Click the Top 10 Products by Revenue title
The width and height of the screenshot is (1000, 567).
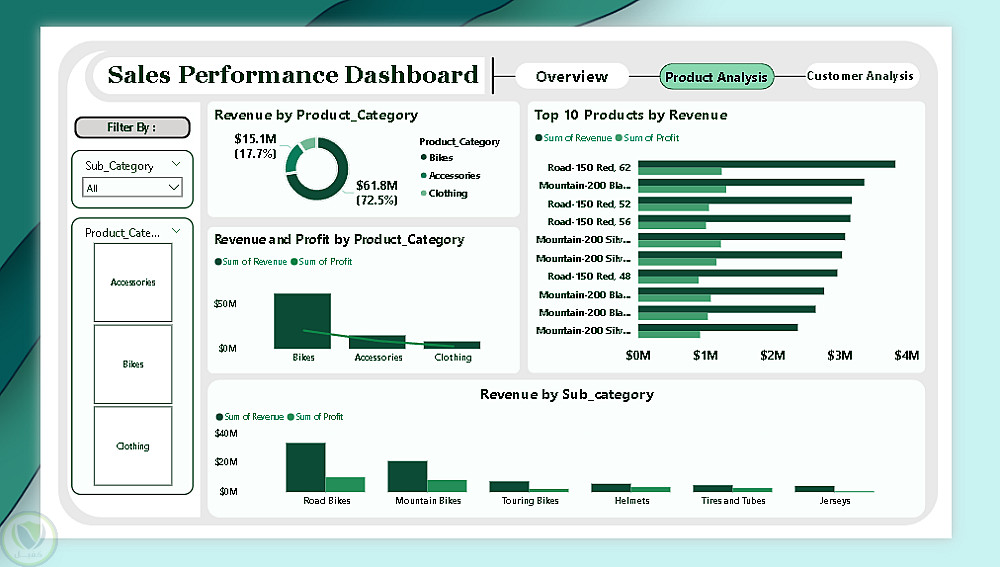point(631,115)
